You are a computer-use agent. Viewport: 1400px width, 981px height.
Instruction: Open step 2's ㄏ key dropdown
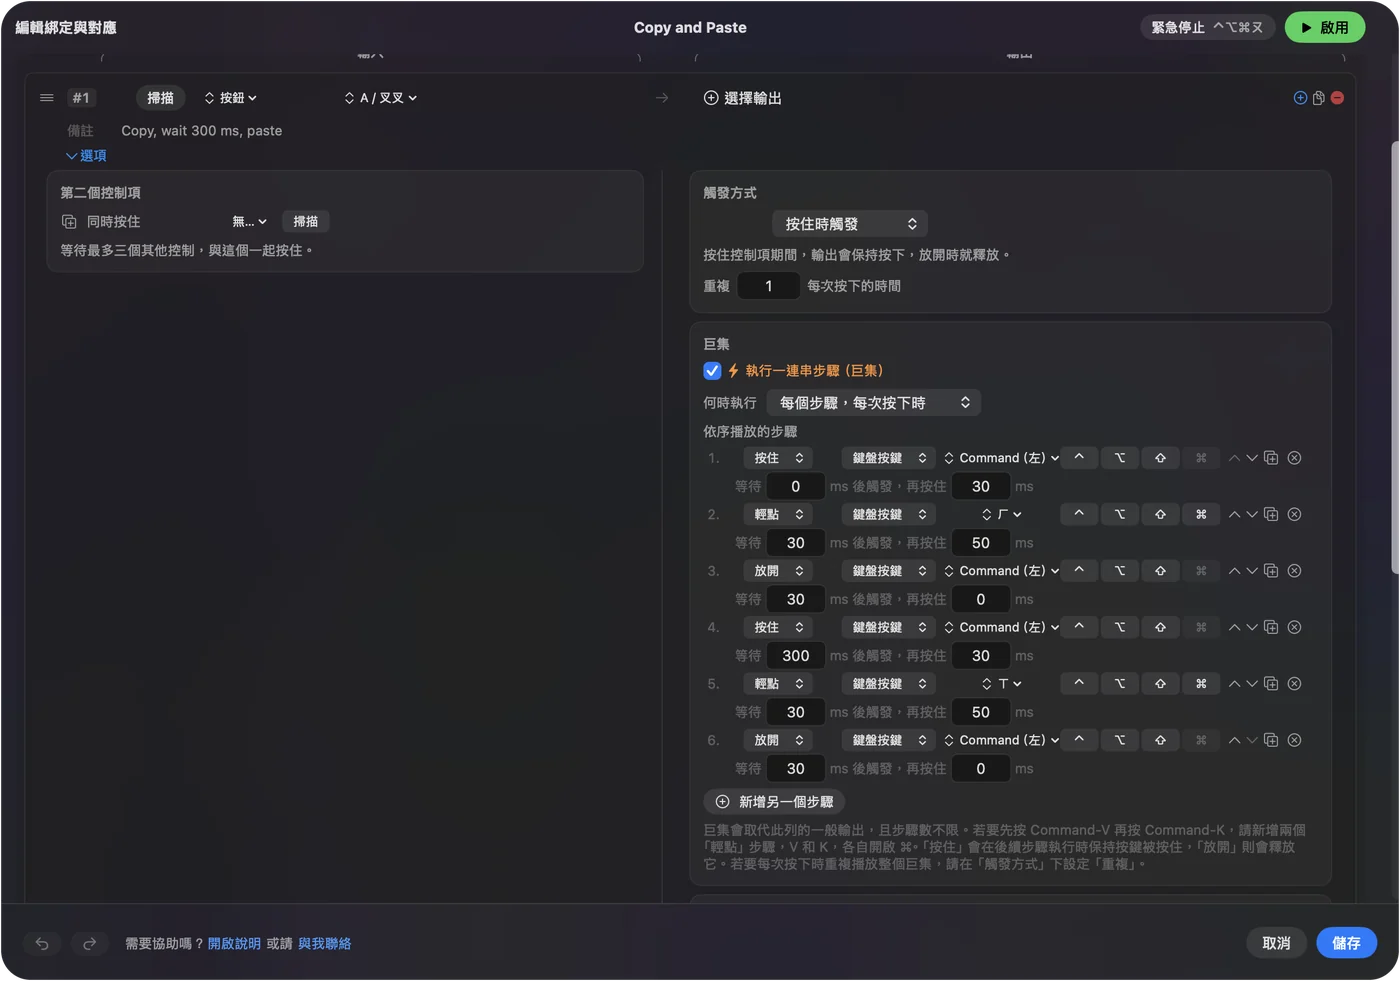click(x=1002, y=514)
